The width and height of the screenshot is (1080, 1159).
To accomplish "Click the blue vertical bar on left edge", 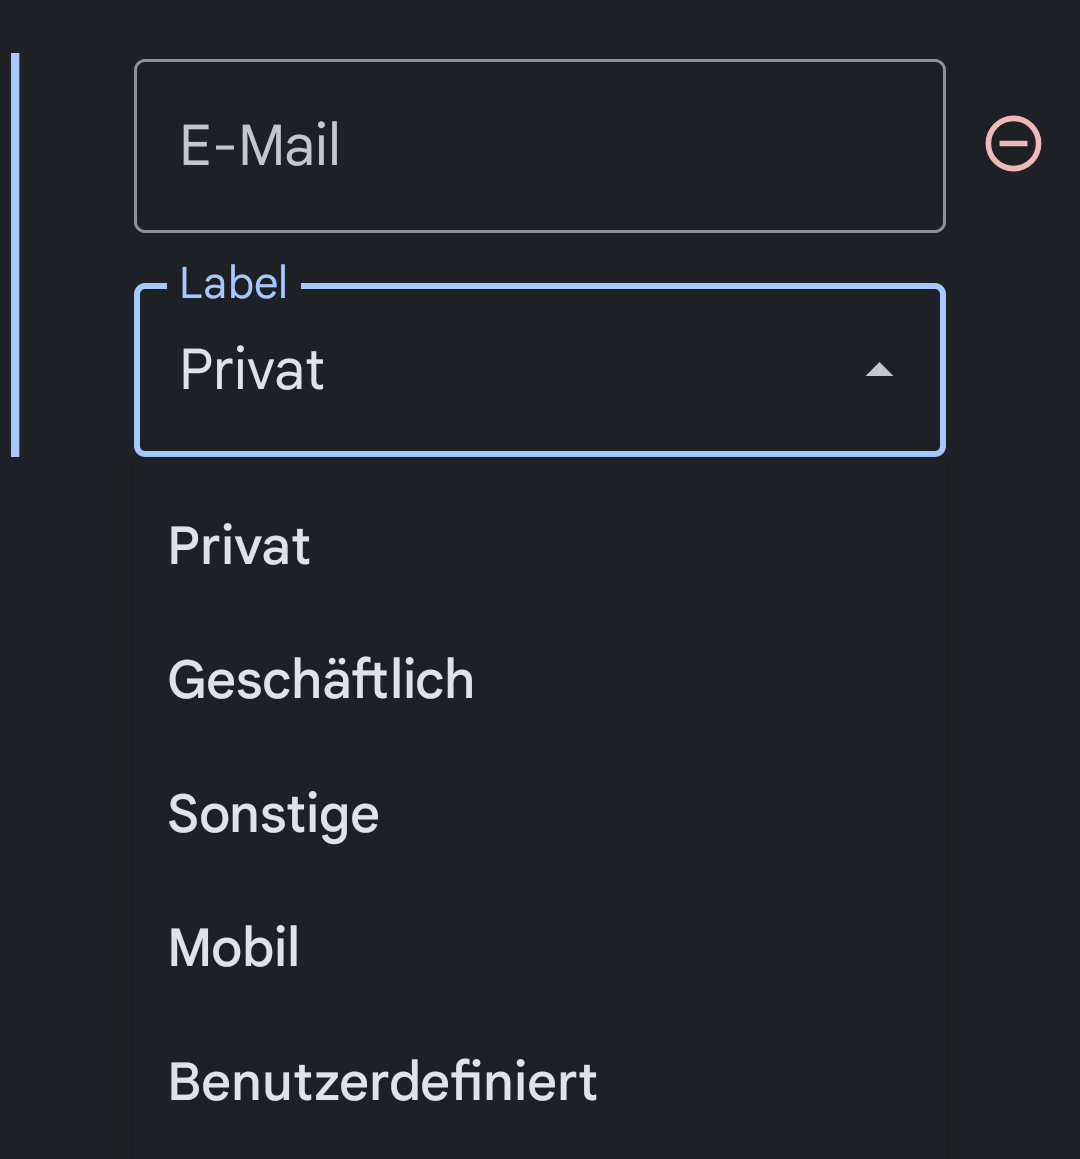I will click(15, 255).
